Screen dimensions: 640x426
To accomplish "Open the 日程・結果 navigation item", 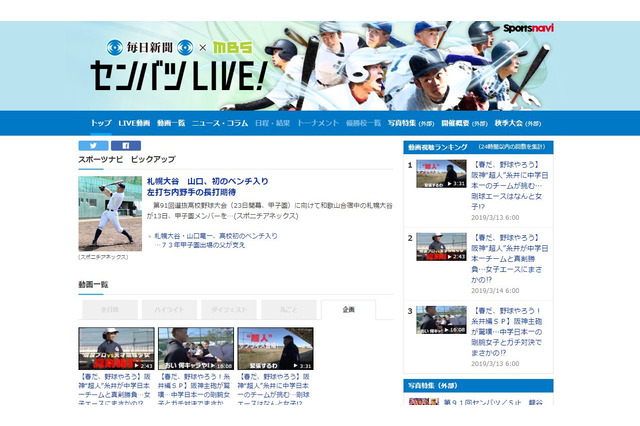I will pos(272,123).
